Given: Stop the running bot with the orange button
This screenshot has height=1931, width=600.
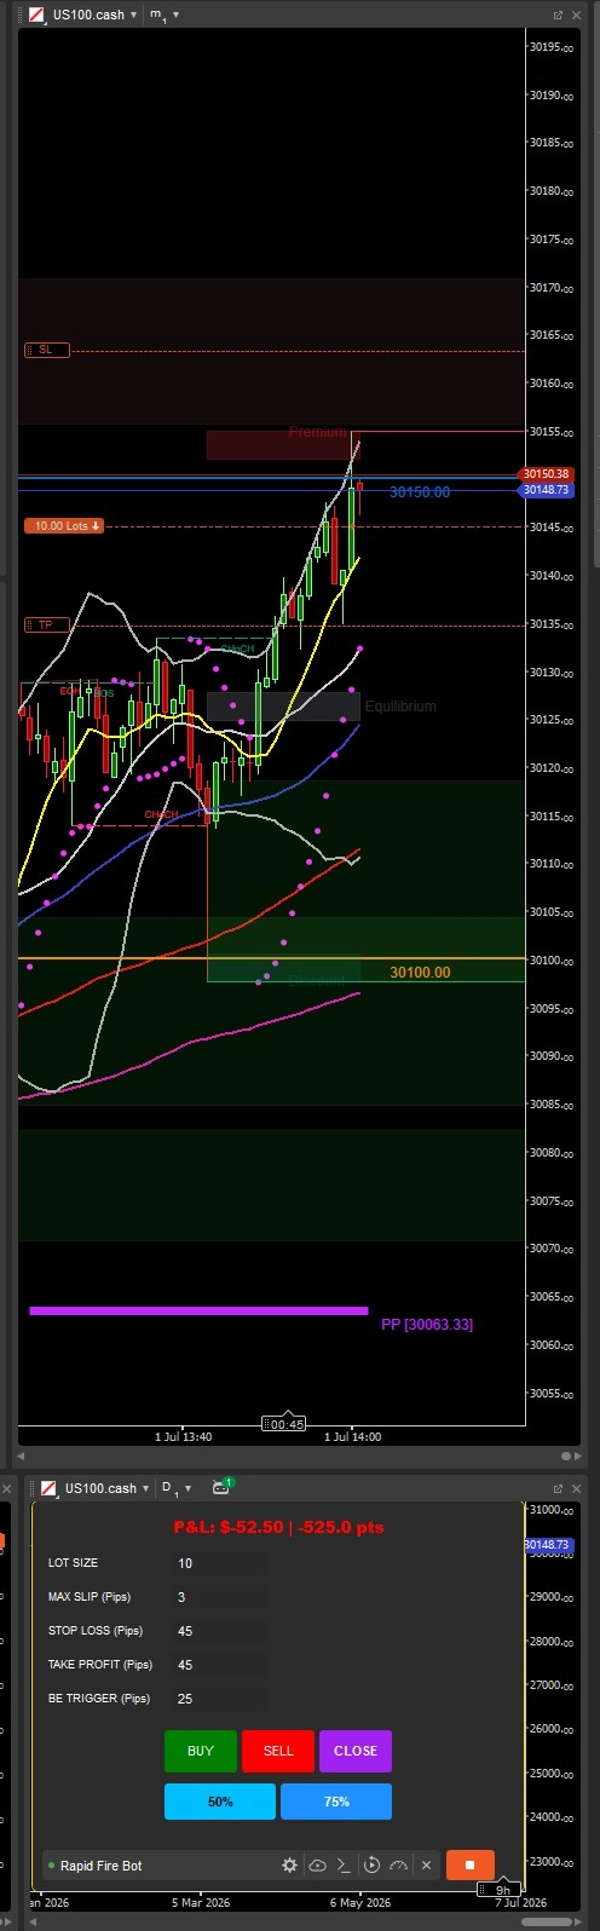Looking at the screenshot, I should pos(469,1865).
